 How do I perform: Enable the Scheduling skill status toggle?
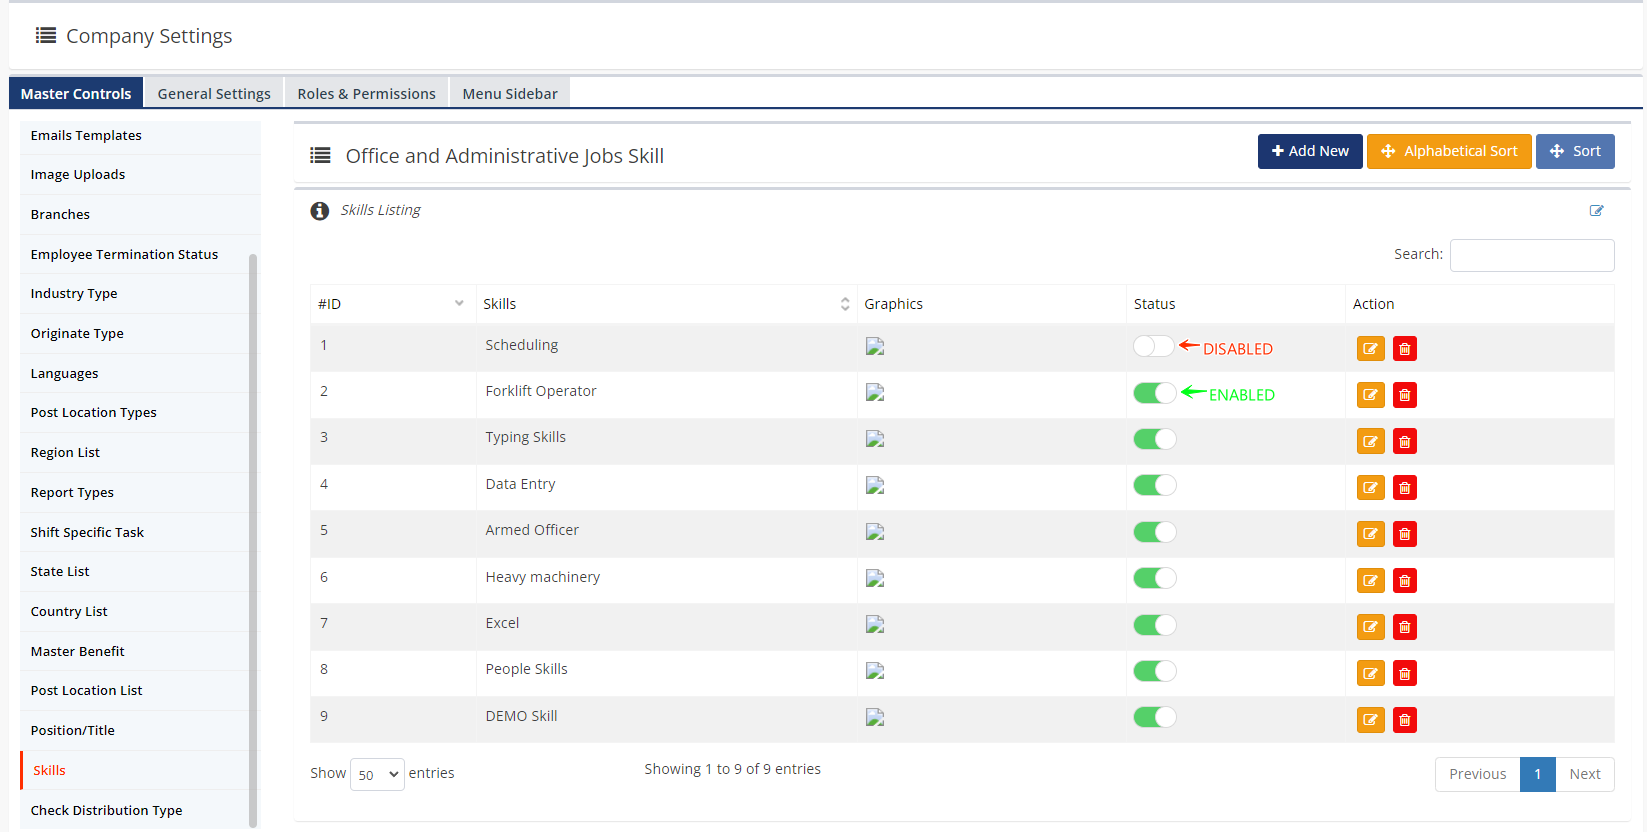(x=1154, y=346)
